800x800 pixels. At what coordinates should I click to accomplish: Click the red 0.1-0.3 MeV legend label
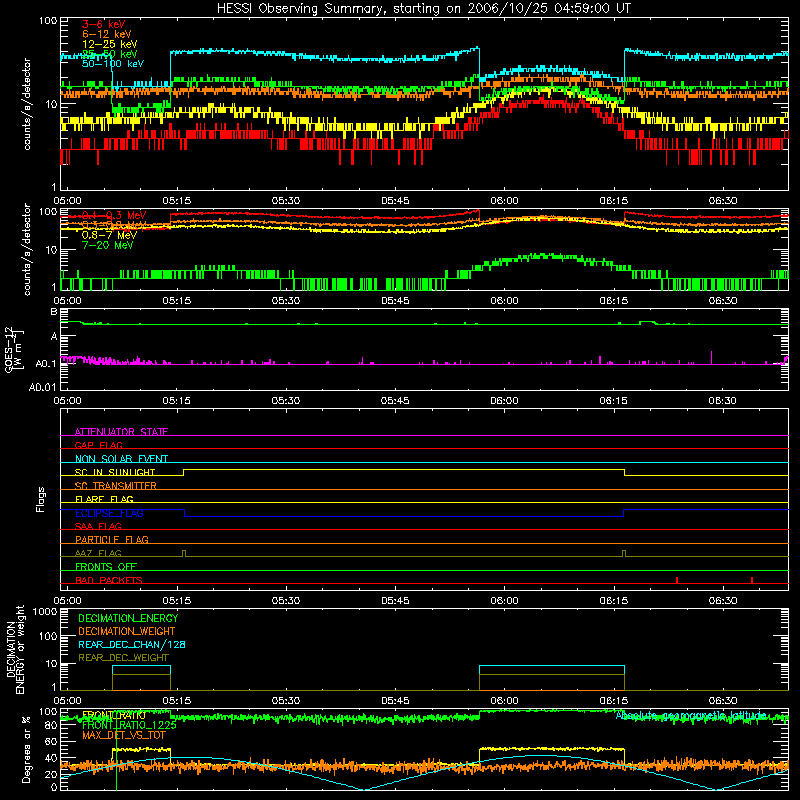point(114,215)
